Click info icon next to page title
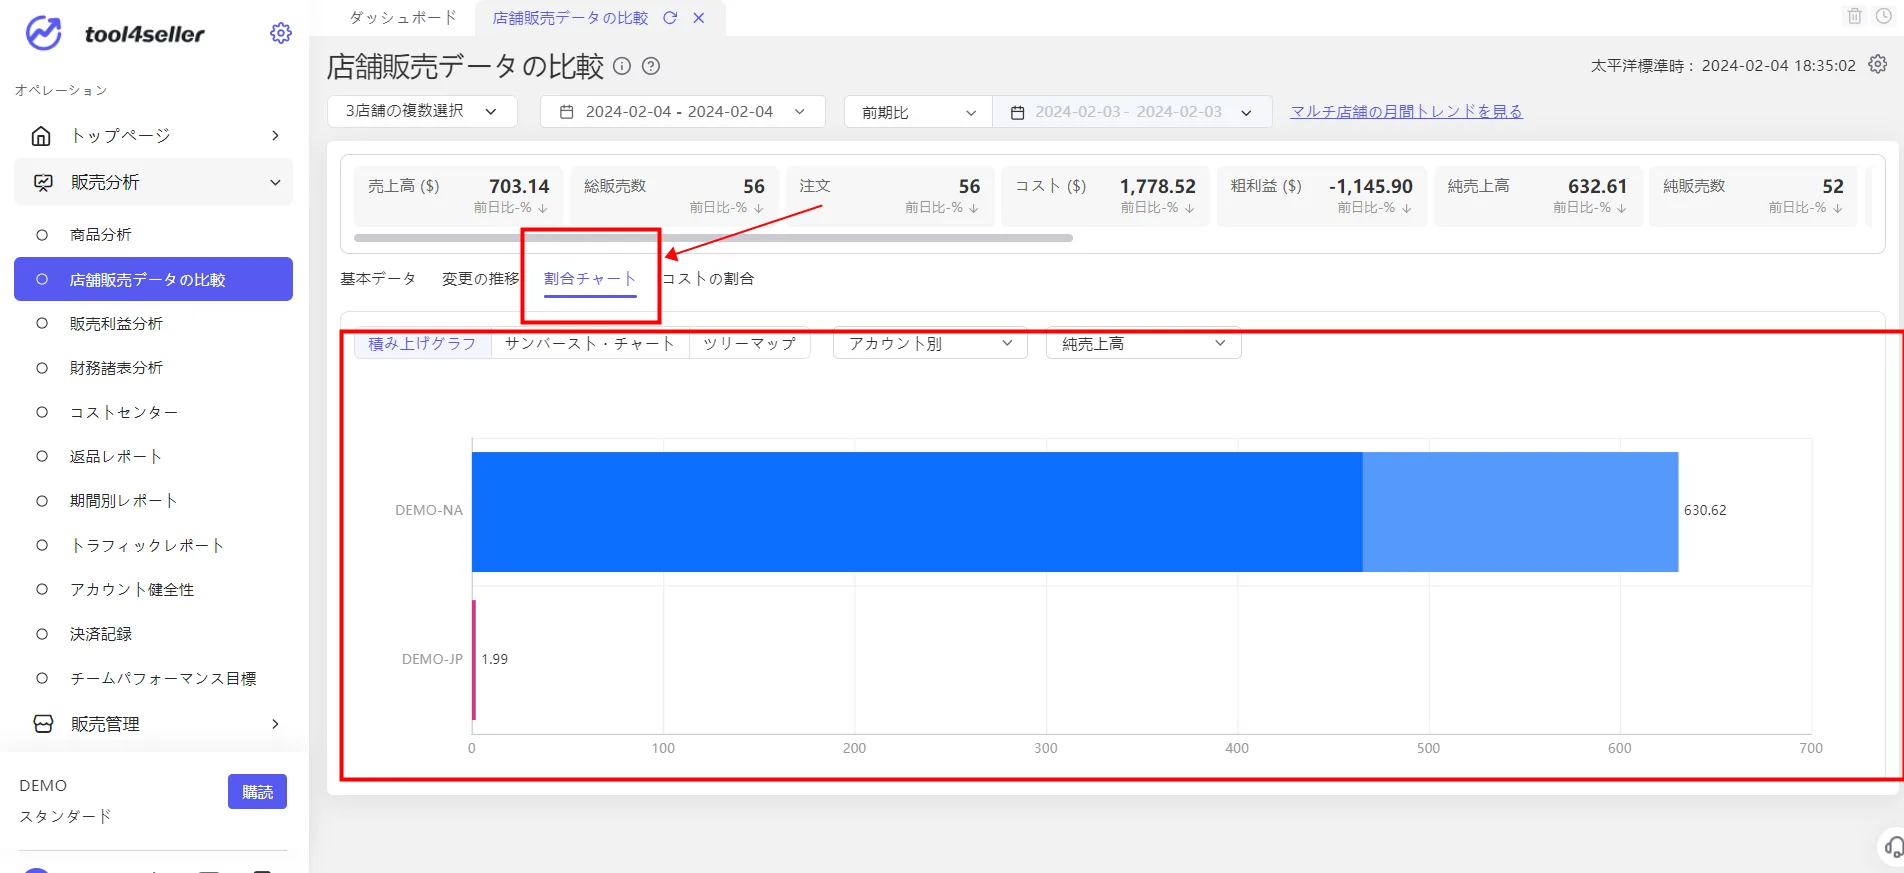1904x873 pixels. pos(622,66)
